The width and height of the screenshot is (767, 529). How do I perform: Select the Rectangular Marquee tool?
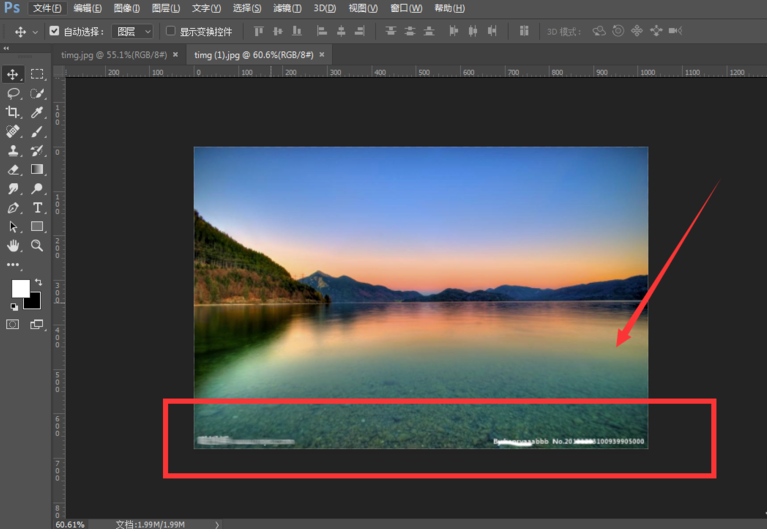click(37, 74)
